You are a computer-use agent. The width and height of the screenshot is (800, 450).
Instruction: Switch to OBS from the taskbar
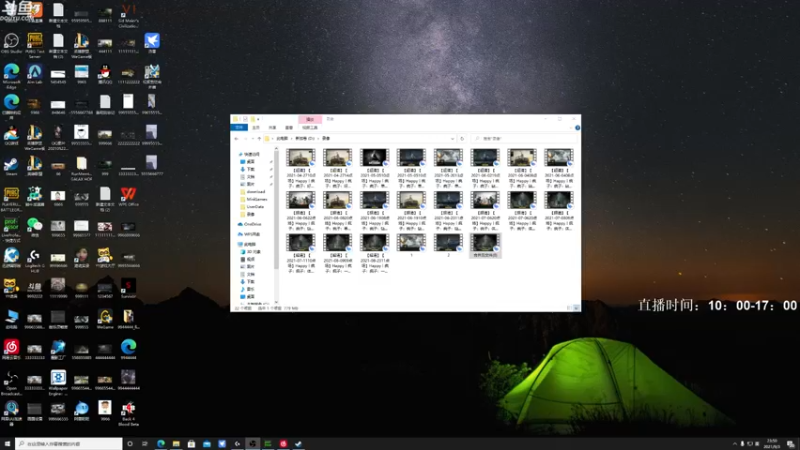253,444
